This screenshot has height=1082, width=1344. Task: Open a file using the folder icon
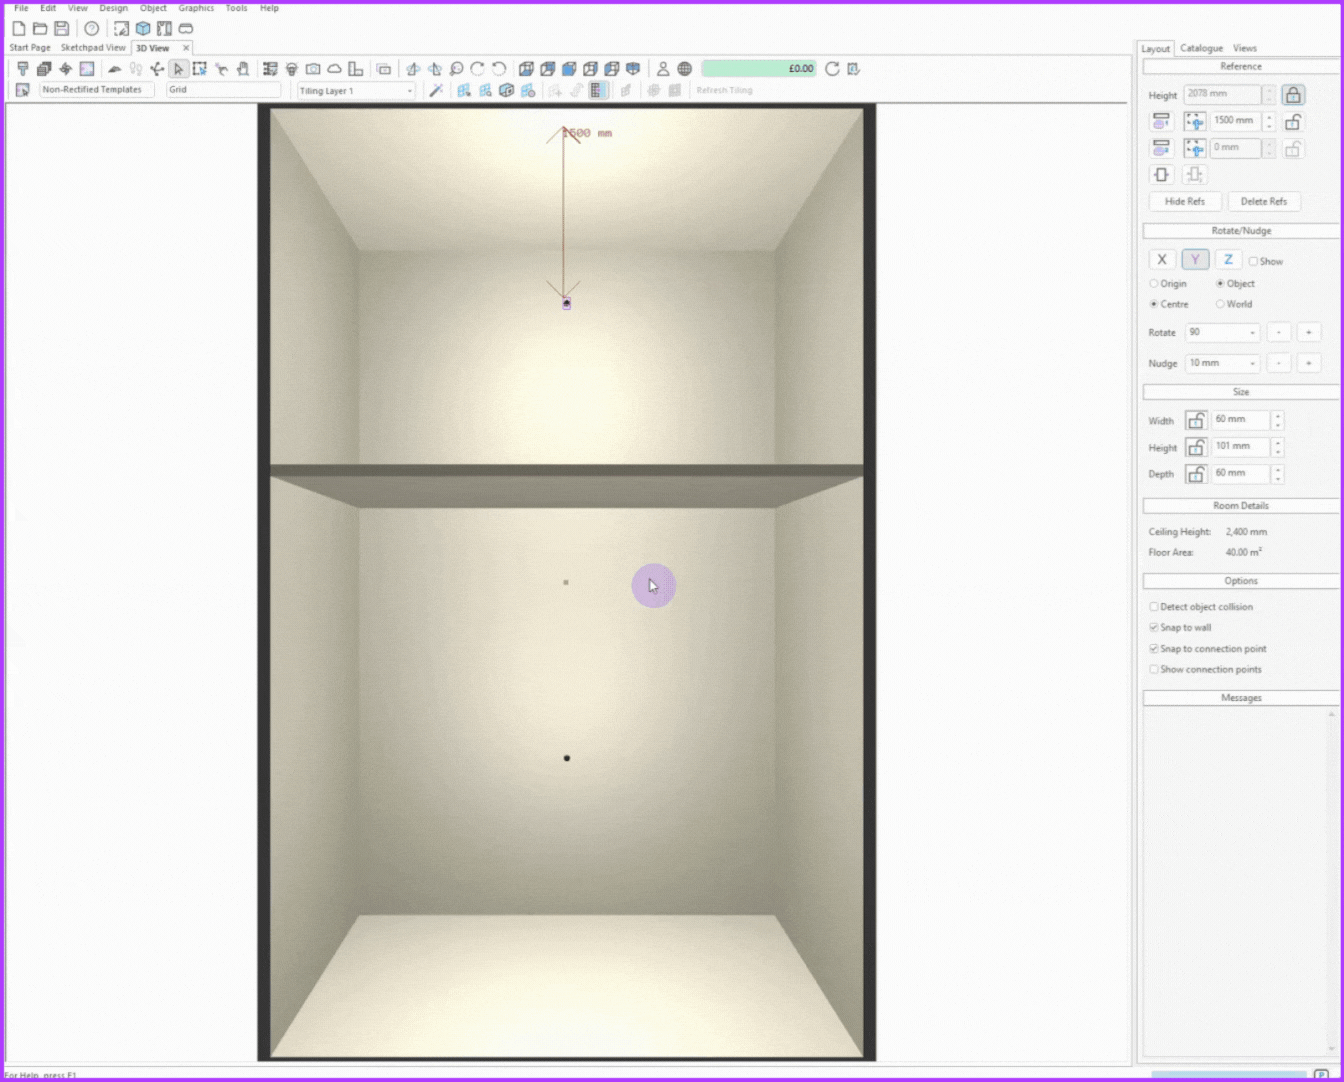click(40, 29)
